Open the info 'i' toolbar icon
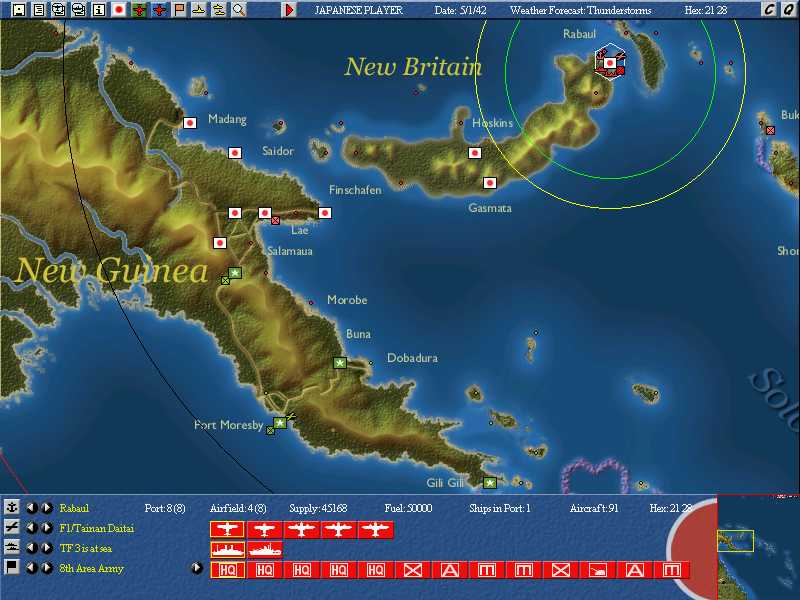800x600 pixels. click(98, 9)
